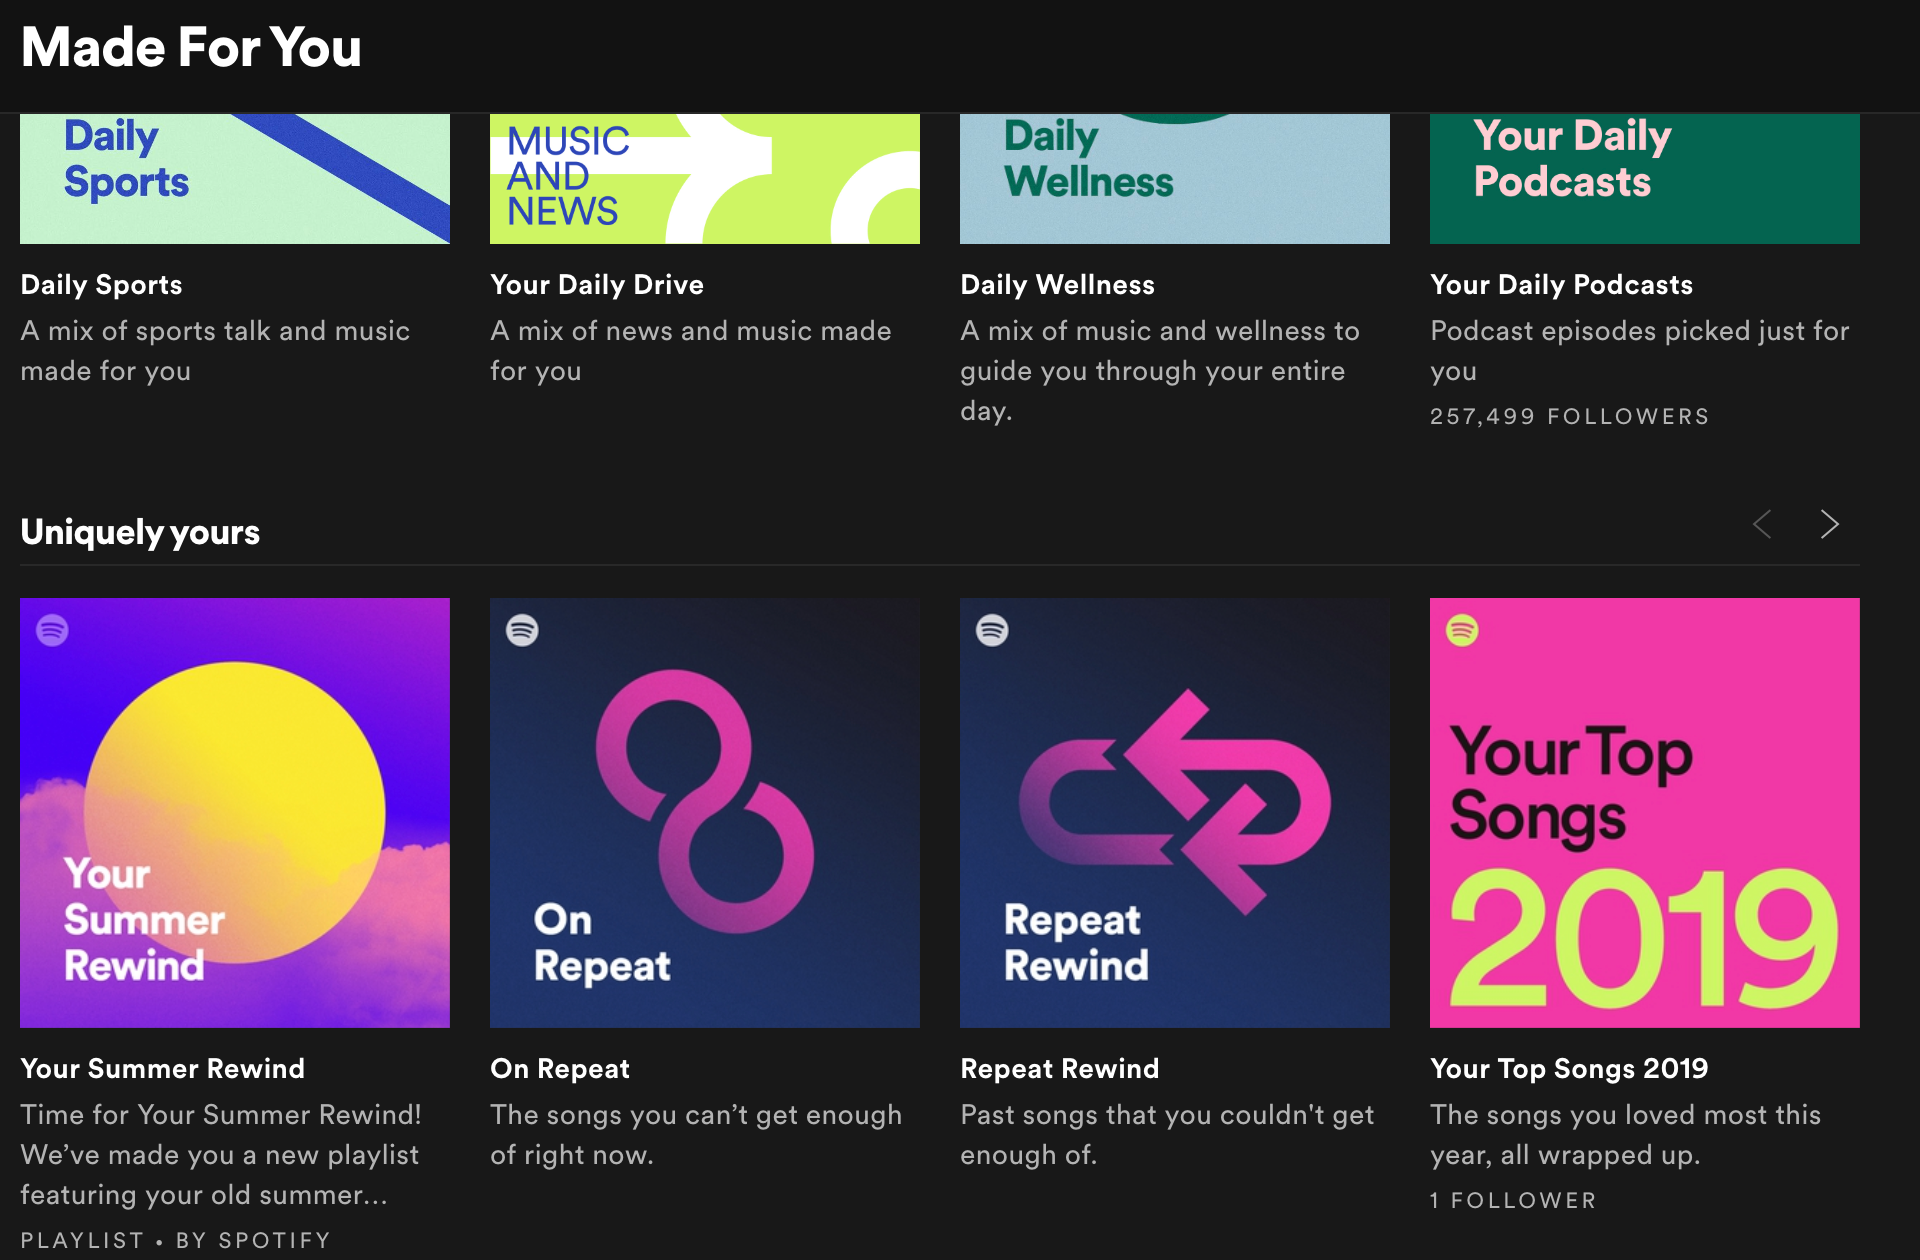1920x1260 pixels.
Task: Open the On Repeat playlist thumbnail
Action: [705, 812]
